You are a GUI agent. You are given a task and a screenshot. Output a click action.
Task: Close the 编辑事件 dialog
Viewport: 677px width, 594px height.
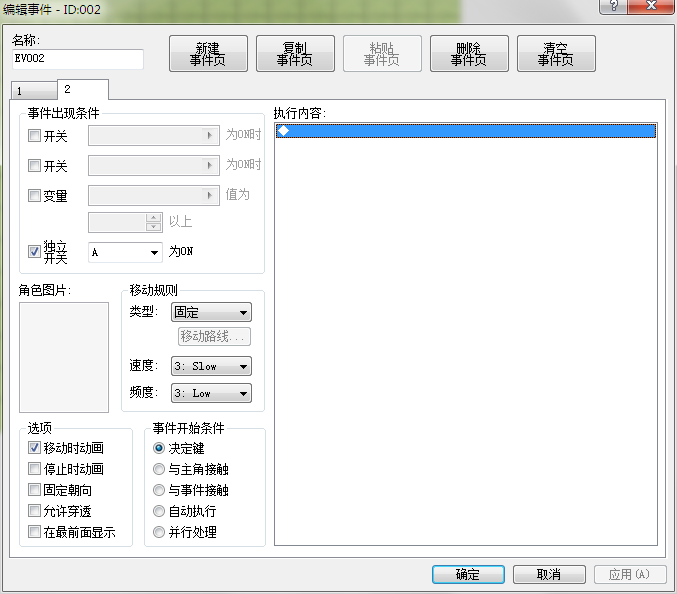coord(651,6)
